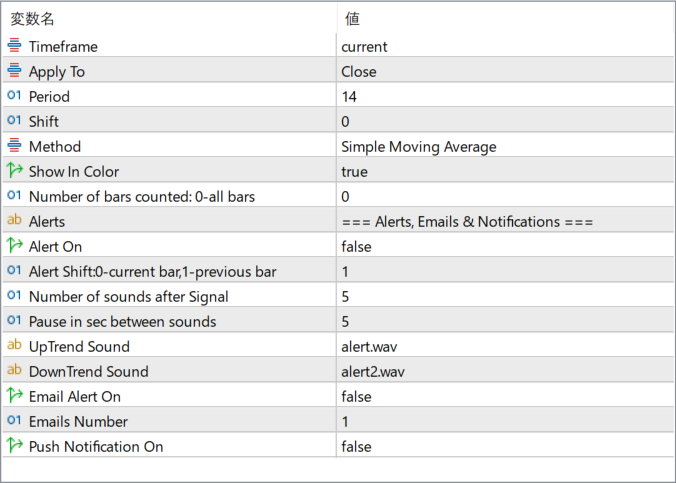This screenshot has width=676, height=483.
Task: Click the 'ab' icon beside UpTrend Sound
Action: pos(14,345)
